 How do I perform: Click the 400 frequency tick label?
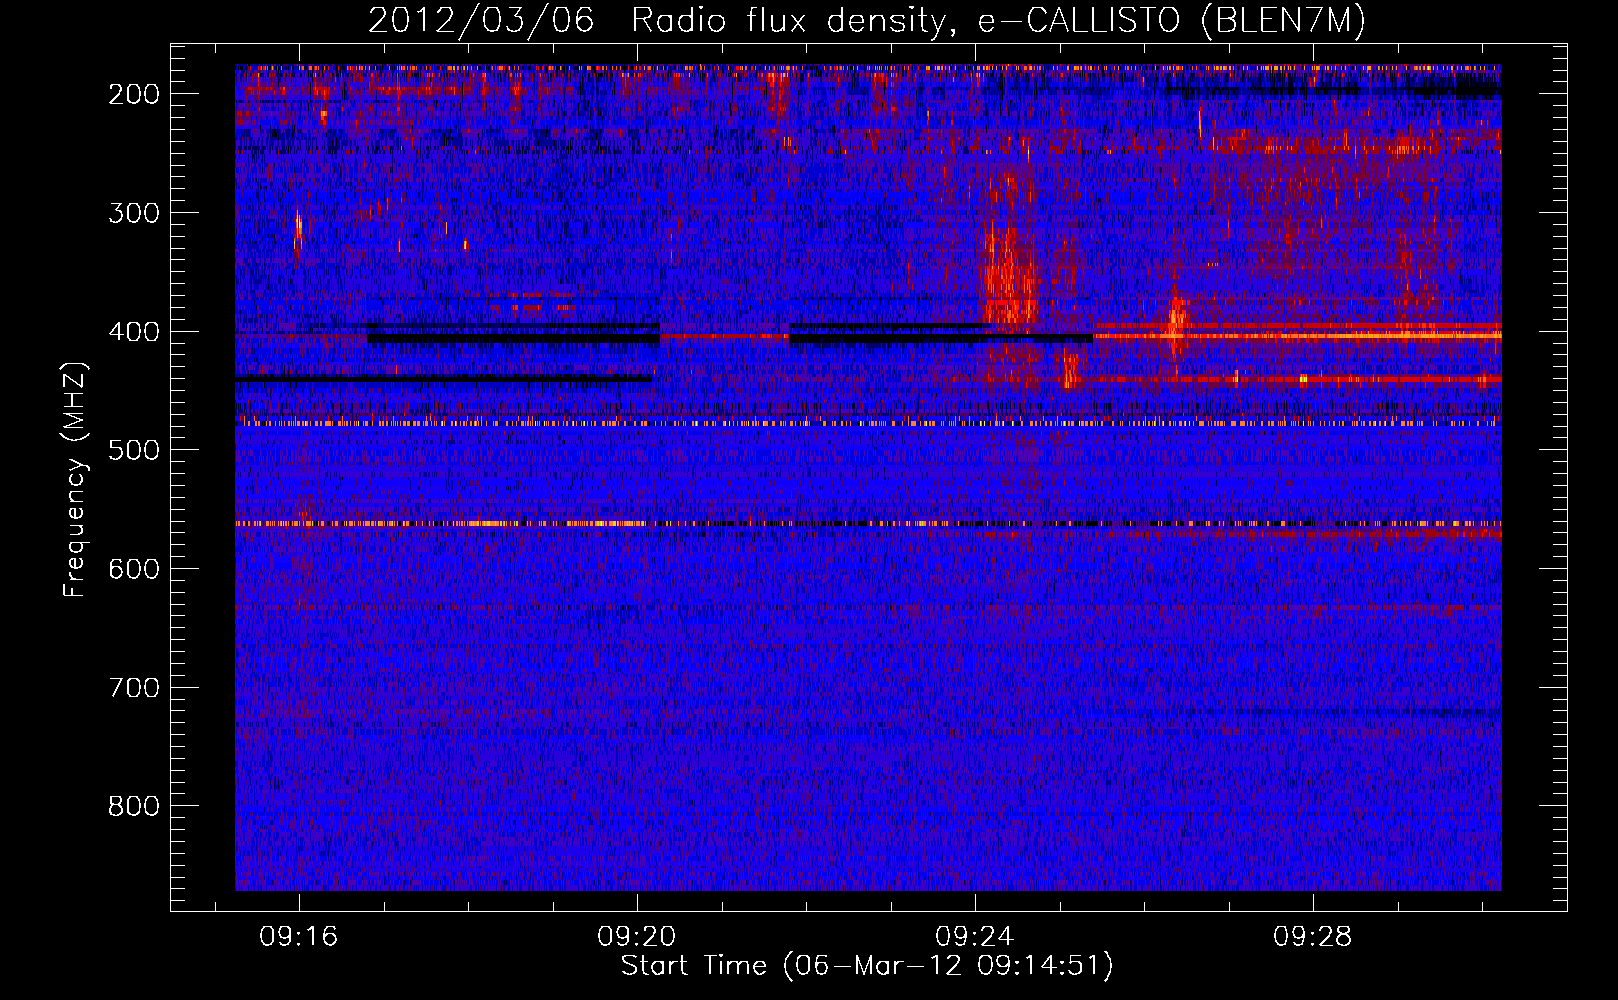[x=133, y=332]
